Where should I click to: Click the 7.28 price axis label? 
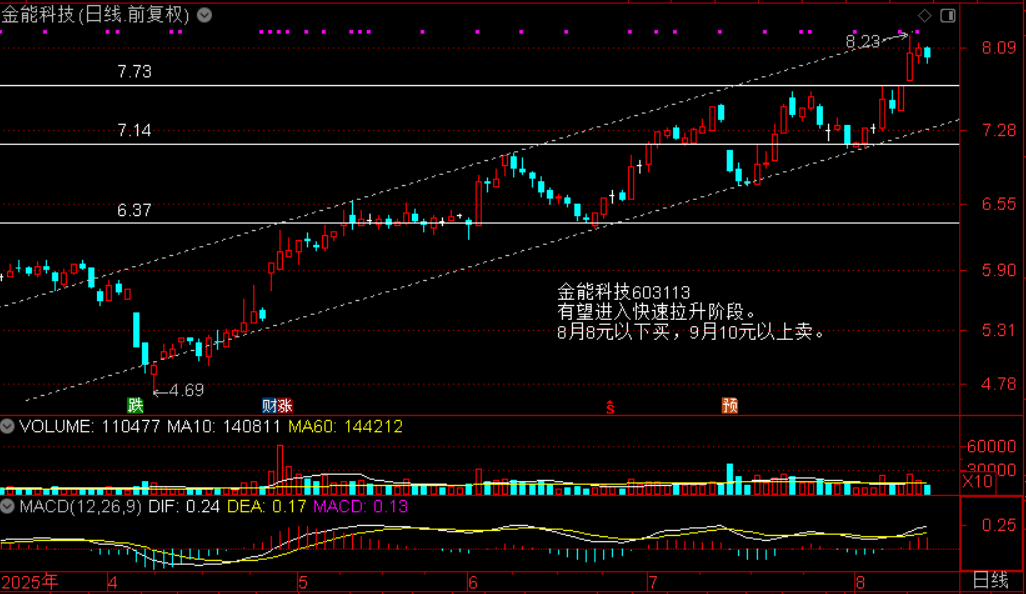(999, 130)
